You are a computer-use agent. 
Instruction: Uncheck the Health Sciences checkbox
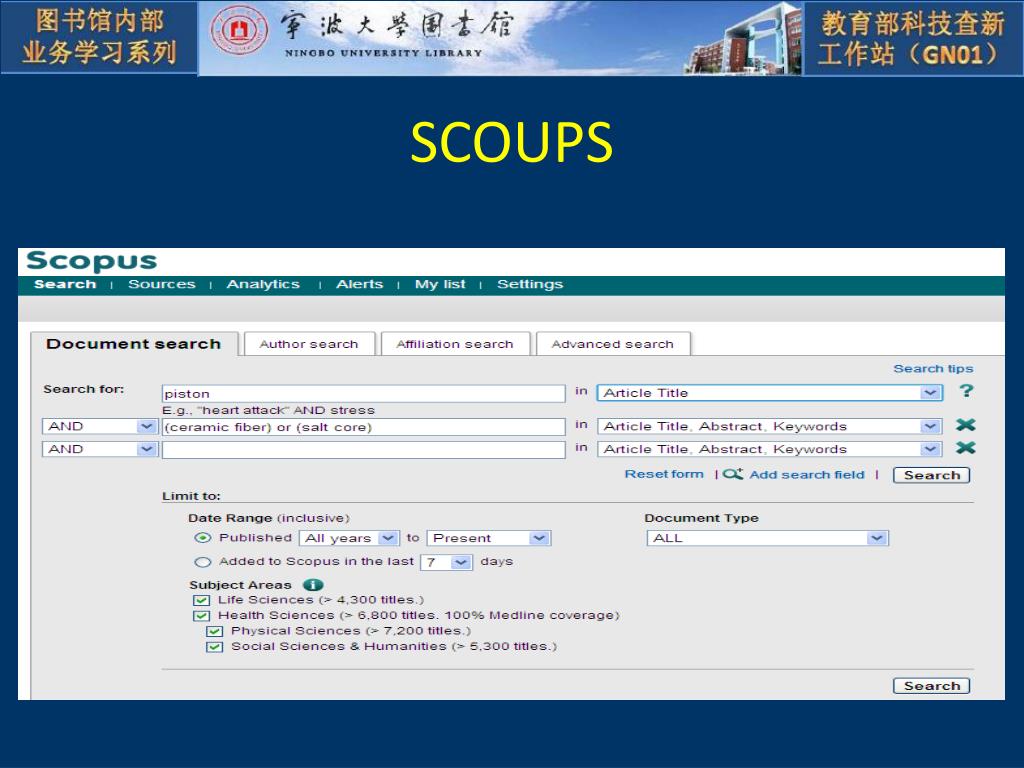201,616
